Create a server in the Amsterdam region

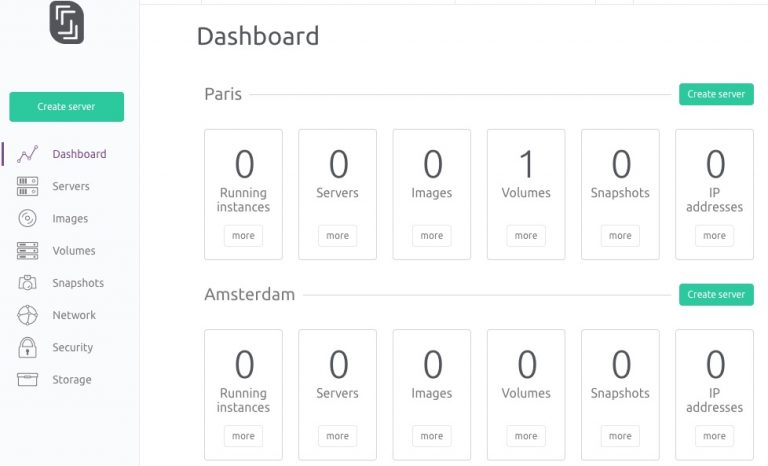(x=716, y=294)
